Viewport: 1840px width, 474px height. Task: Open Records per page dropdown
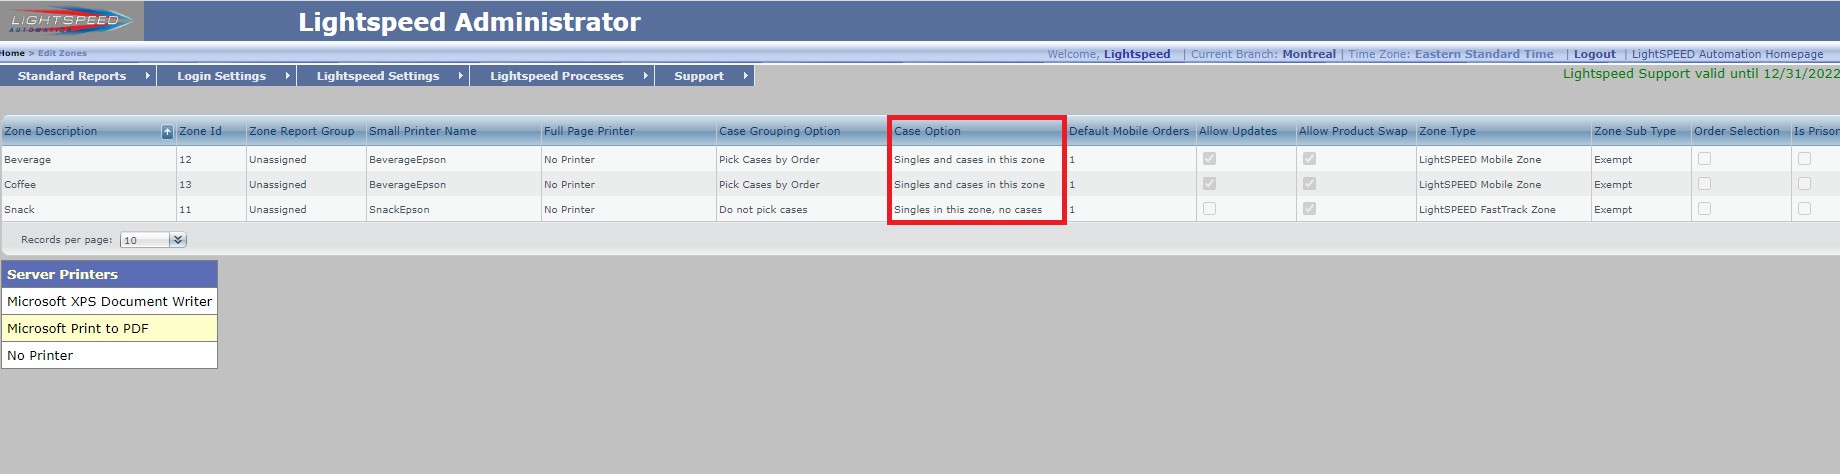(x=153, y=240)
